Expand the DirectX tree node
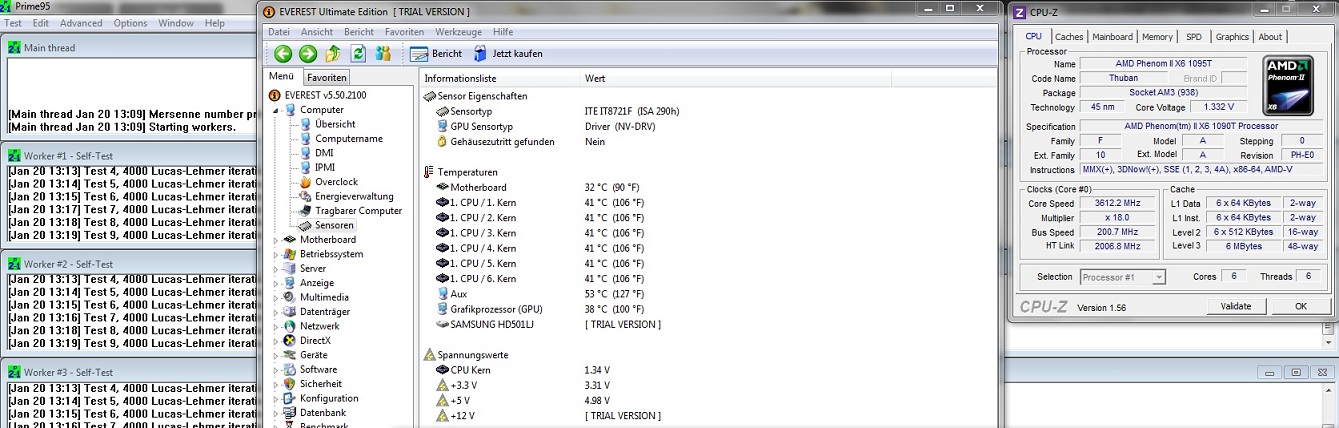 pos(276,341)
